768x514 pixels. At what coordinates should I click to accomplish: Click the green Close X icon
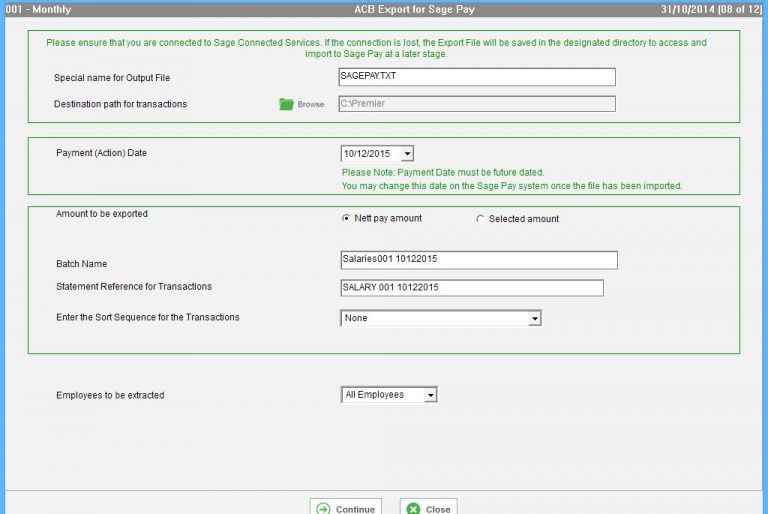point(413,509)
